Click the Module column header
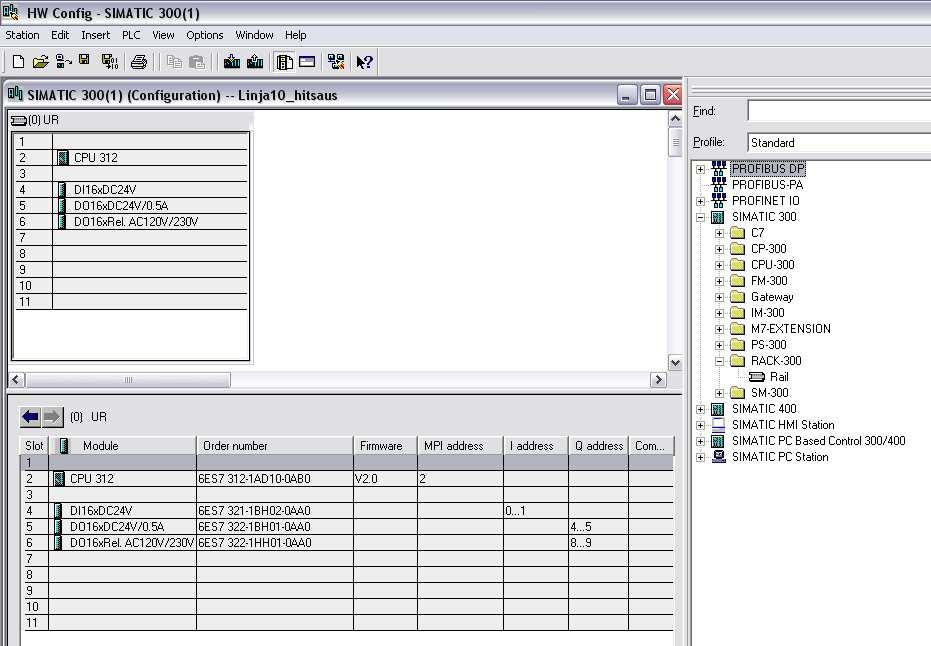Viewport: 931px width, 646px height. (x=122, y=446)
